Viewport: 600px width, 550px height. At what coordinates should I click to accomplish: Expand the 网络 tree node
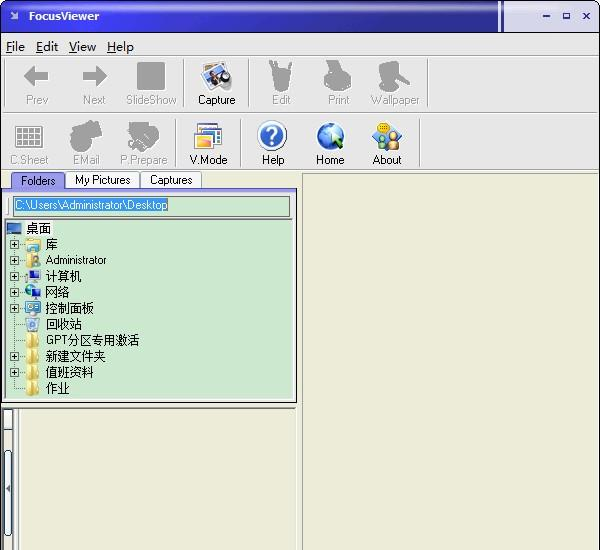pos(14,292)
